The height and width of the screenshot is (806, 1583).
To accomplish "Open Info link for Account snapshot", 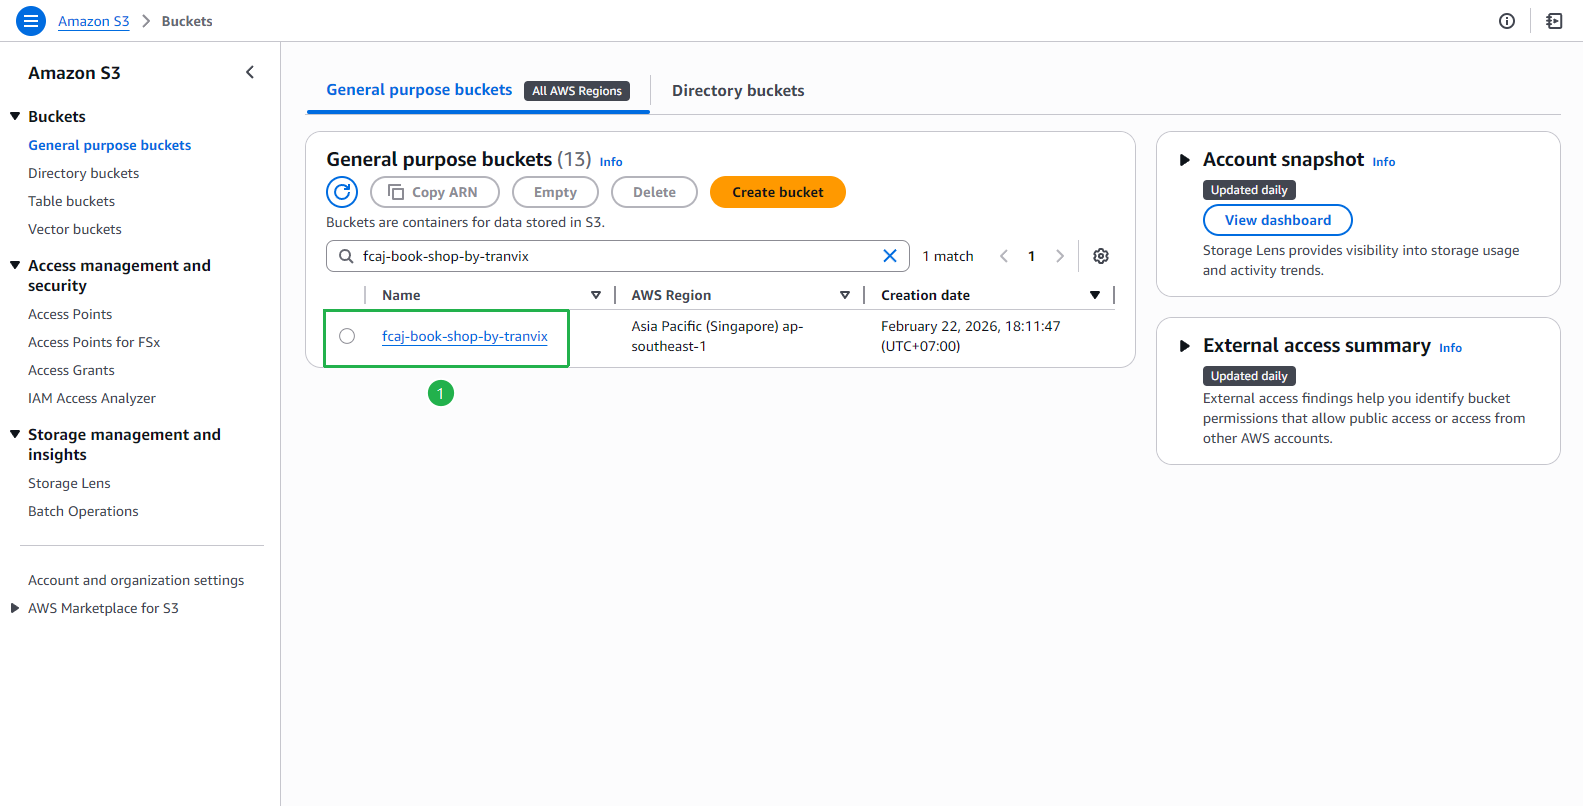I will click(x=1384, y=162).
